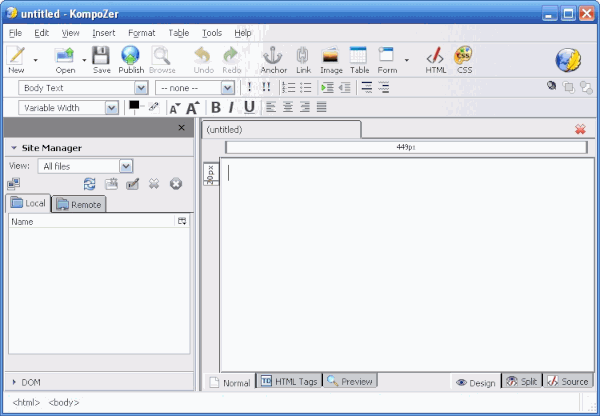Click the Open file toolbar icon
Screen dimensions: 600x416
pos(65,60)
